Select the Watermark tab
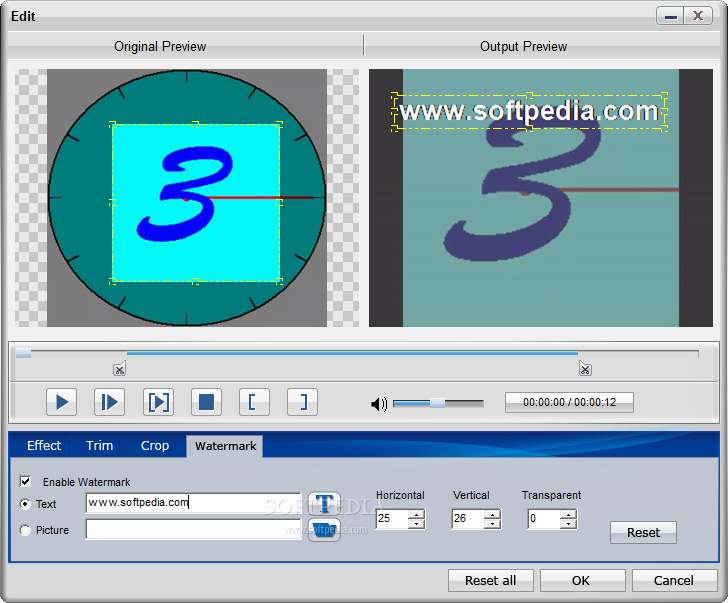Screen dimensions: 728x603 click(x=225, y=446)
